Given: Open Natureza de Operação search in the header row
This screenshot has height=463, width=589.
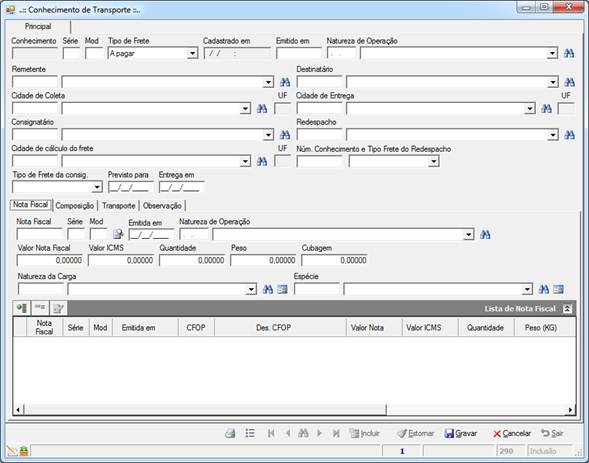Looking at the screenshot, I should click(x=569, y=53).
